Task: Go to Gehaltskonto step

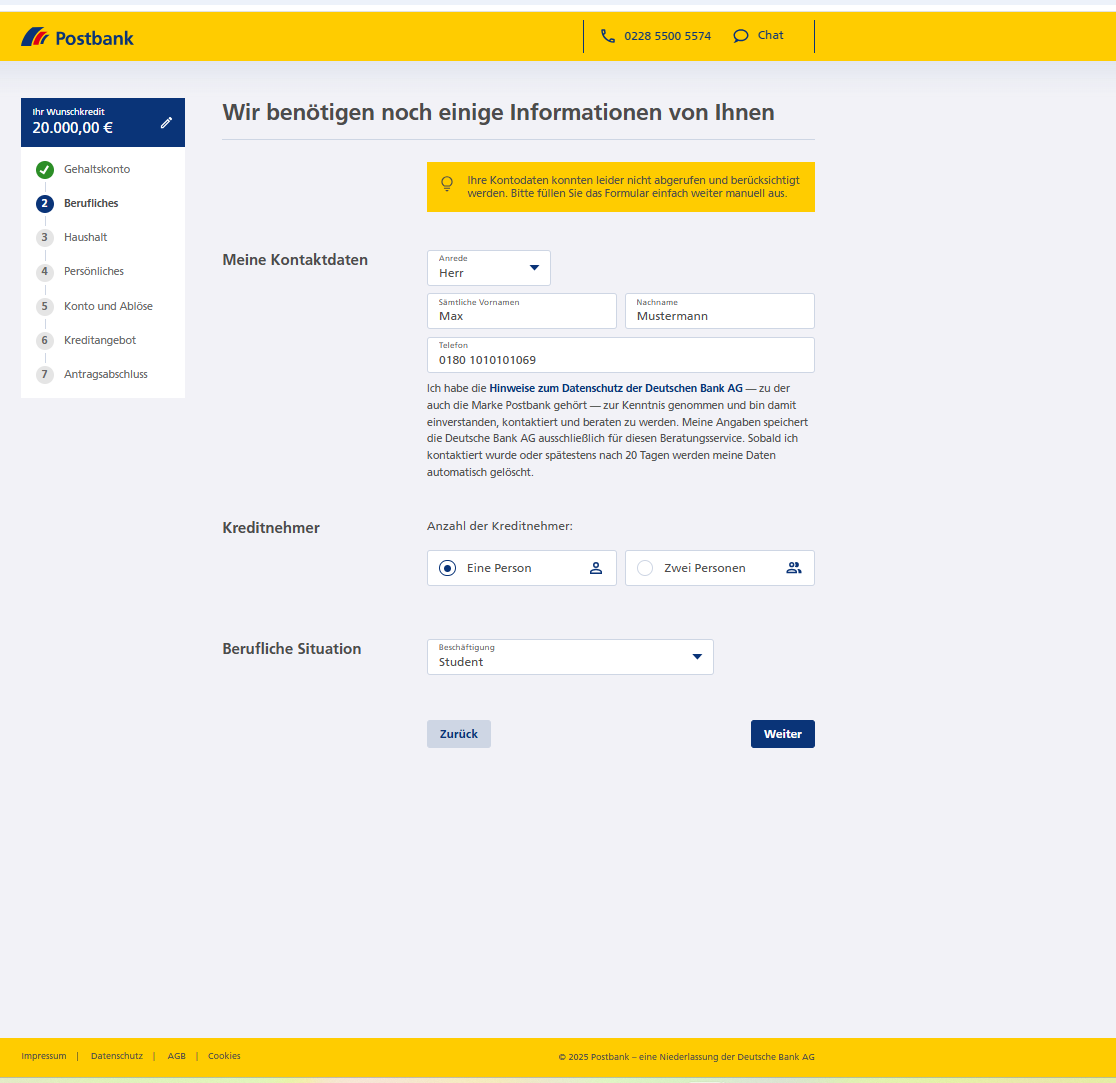Action: point(97,169)
